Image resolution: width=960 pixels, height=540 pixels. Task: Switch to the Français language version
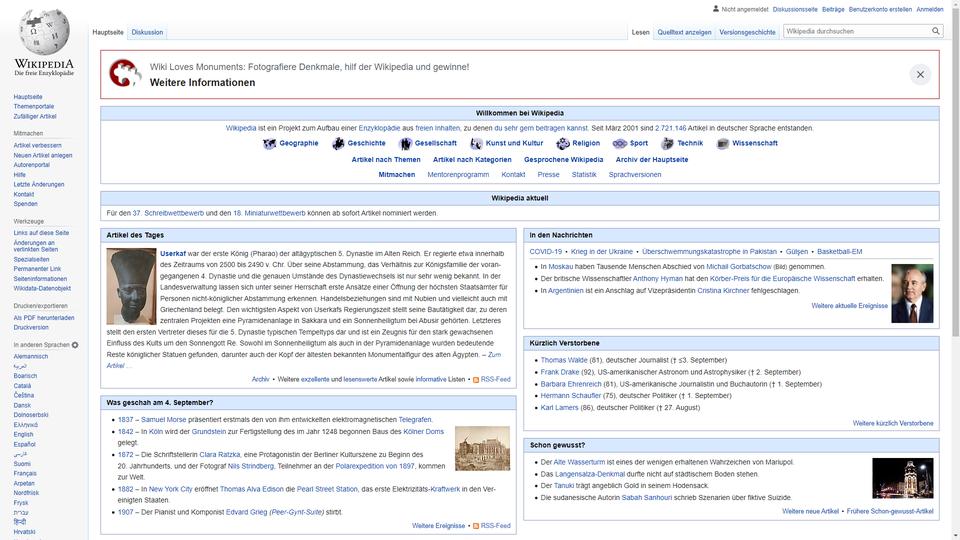[25, 473]
